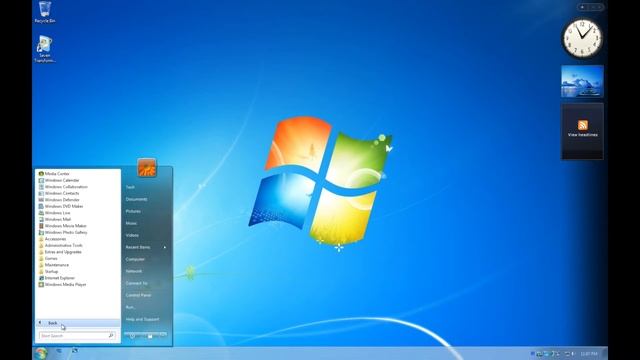Open Windows Collaboration in the Start menu
This screenshot has width=640, height=360.
click(63, 187)
